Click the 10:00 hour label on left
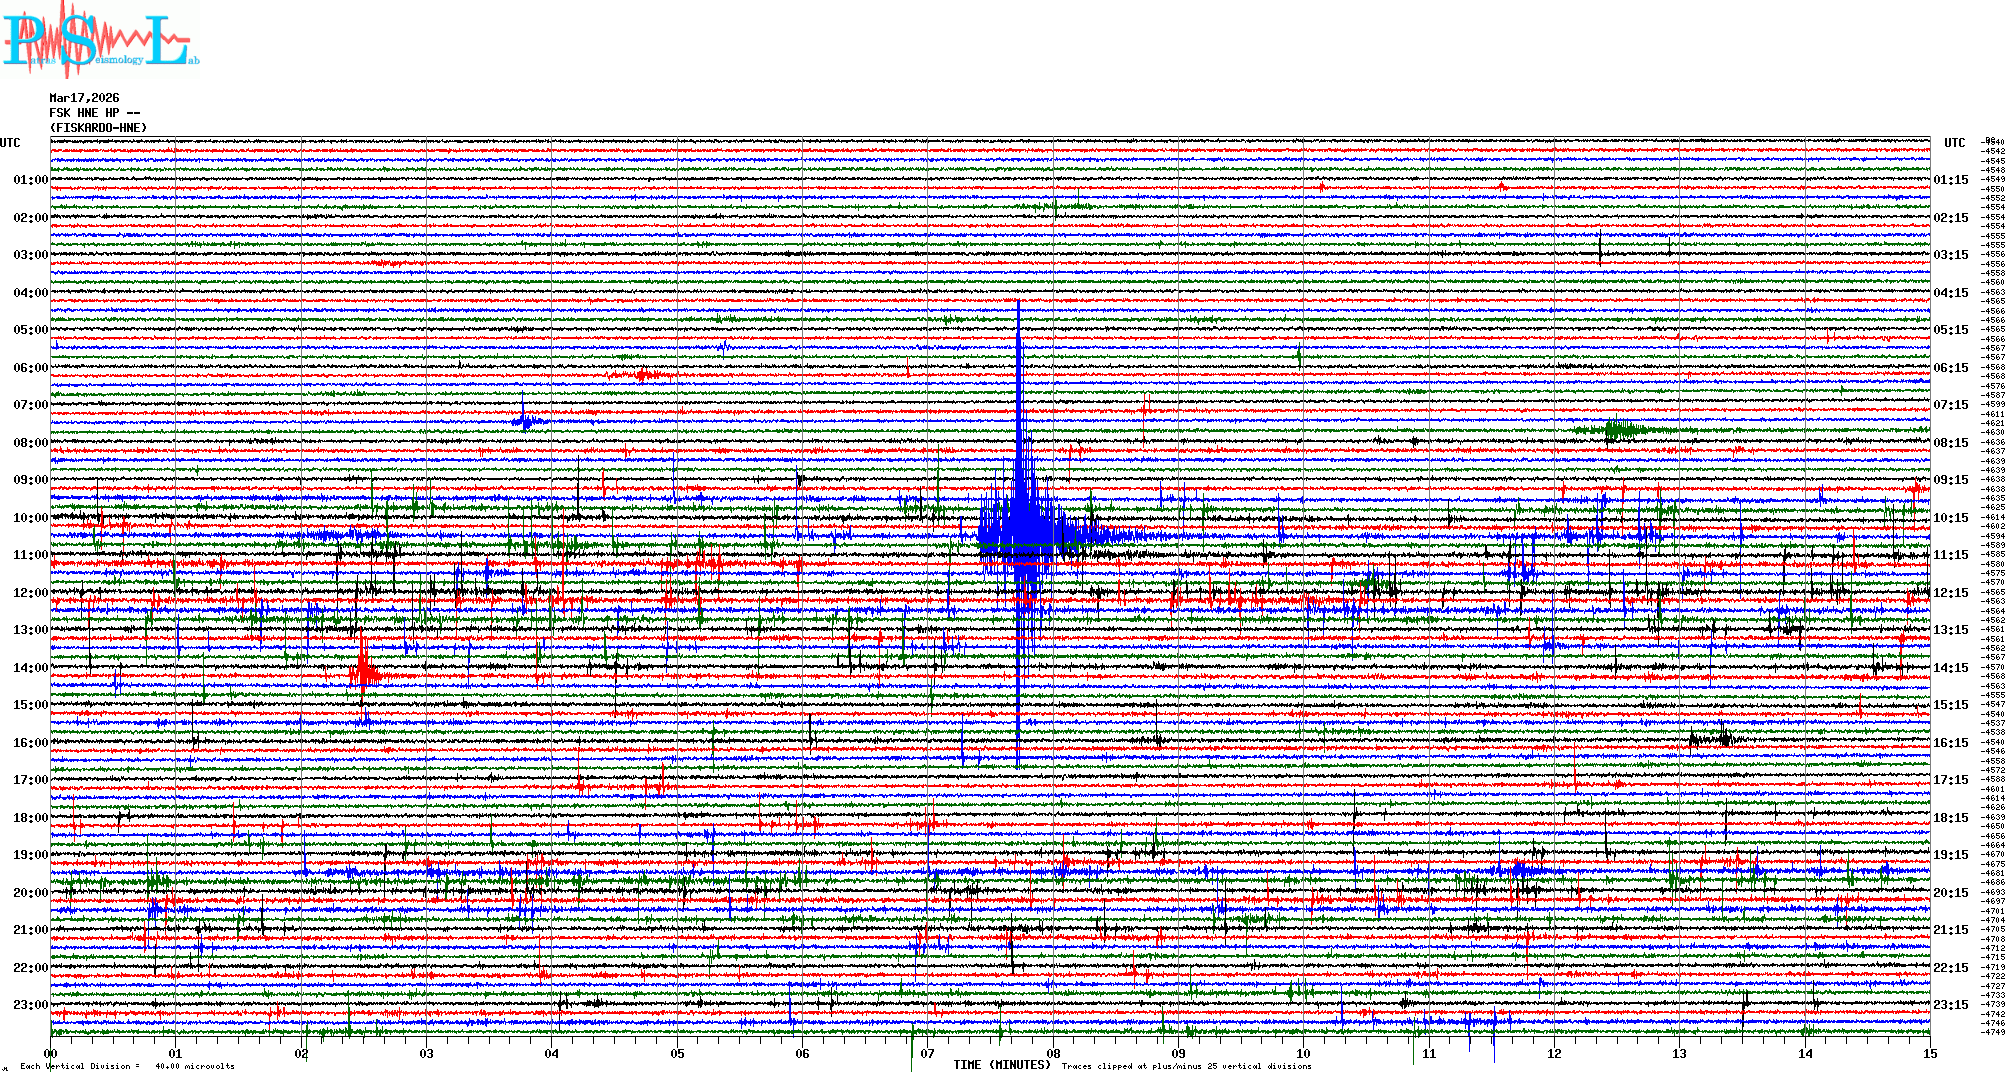The height and width of the screenshot is (1080, 2010). (30, 518)
